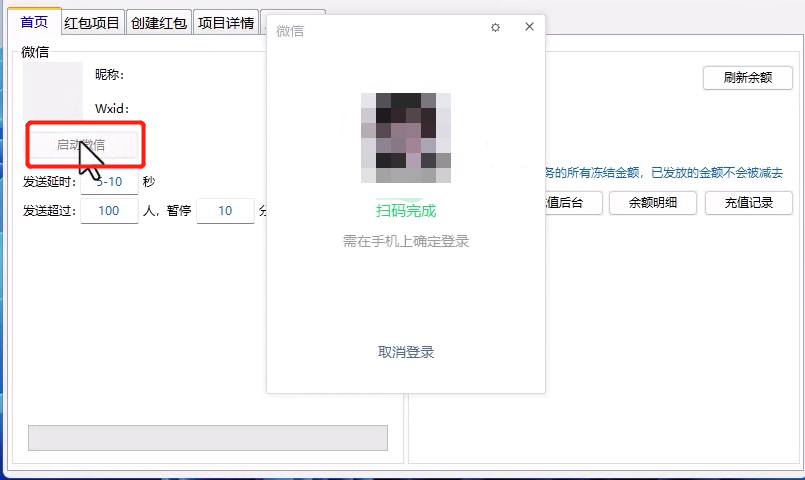Click the Wxid label
Screen dimensions: 805x480
click(x=111, y=109)
